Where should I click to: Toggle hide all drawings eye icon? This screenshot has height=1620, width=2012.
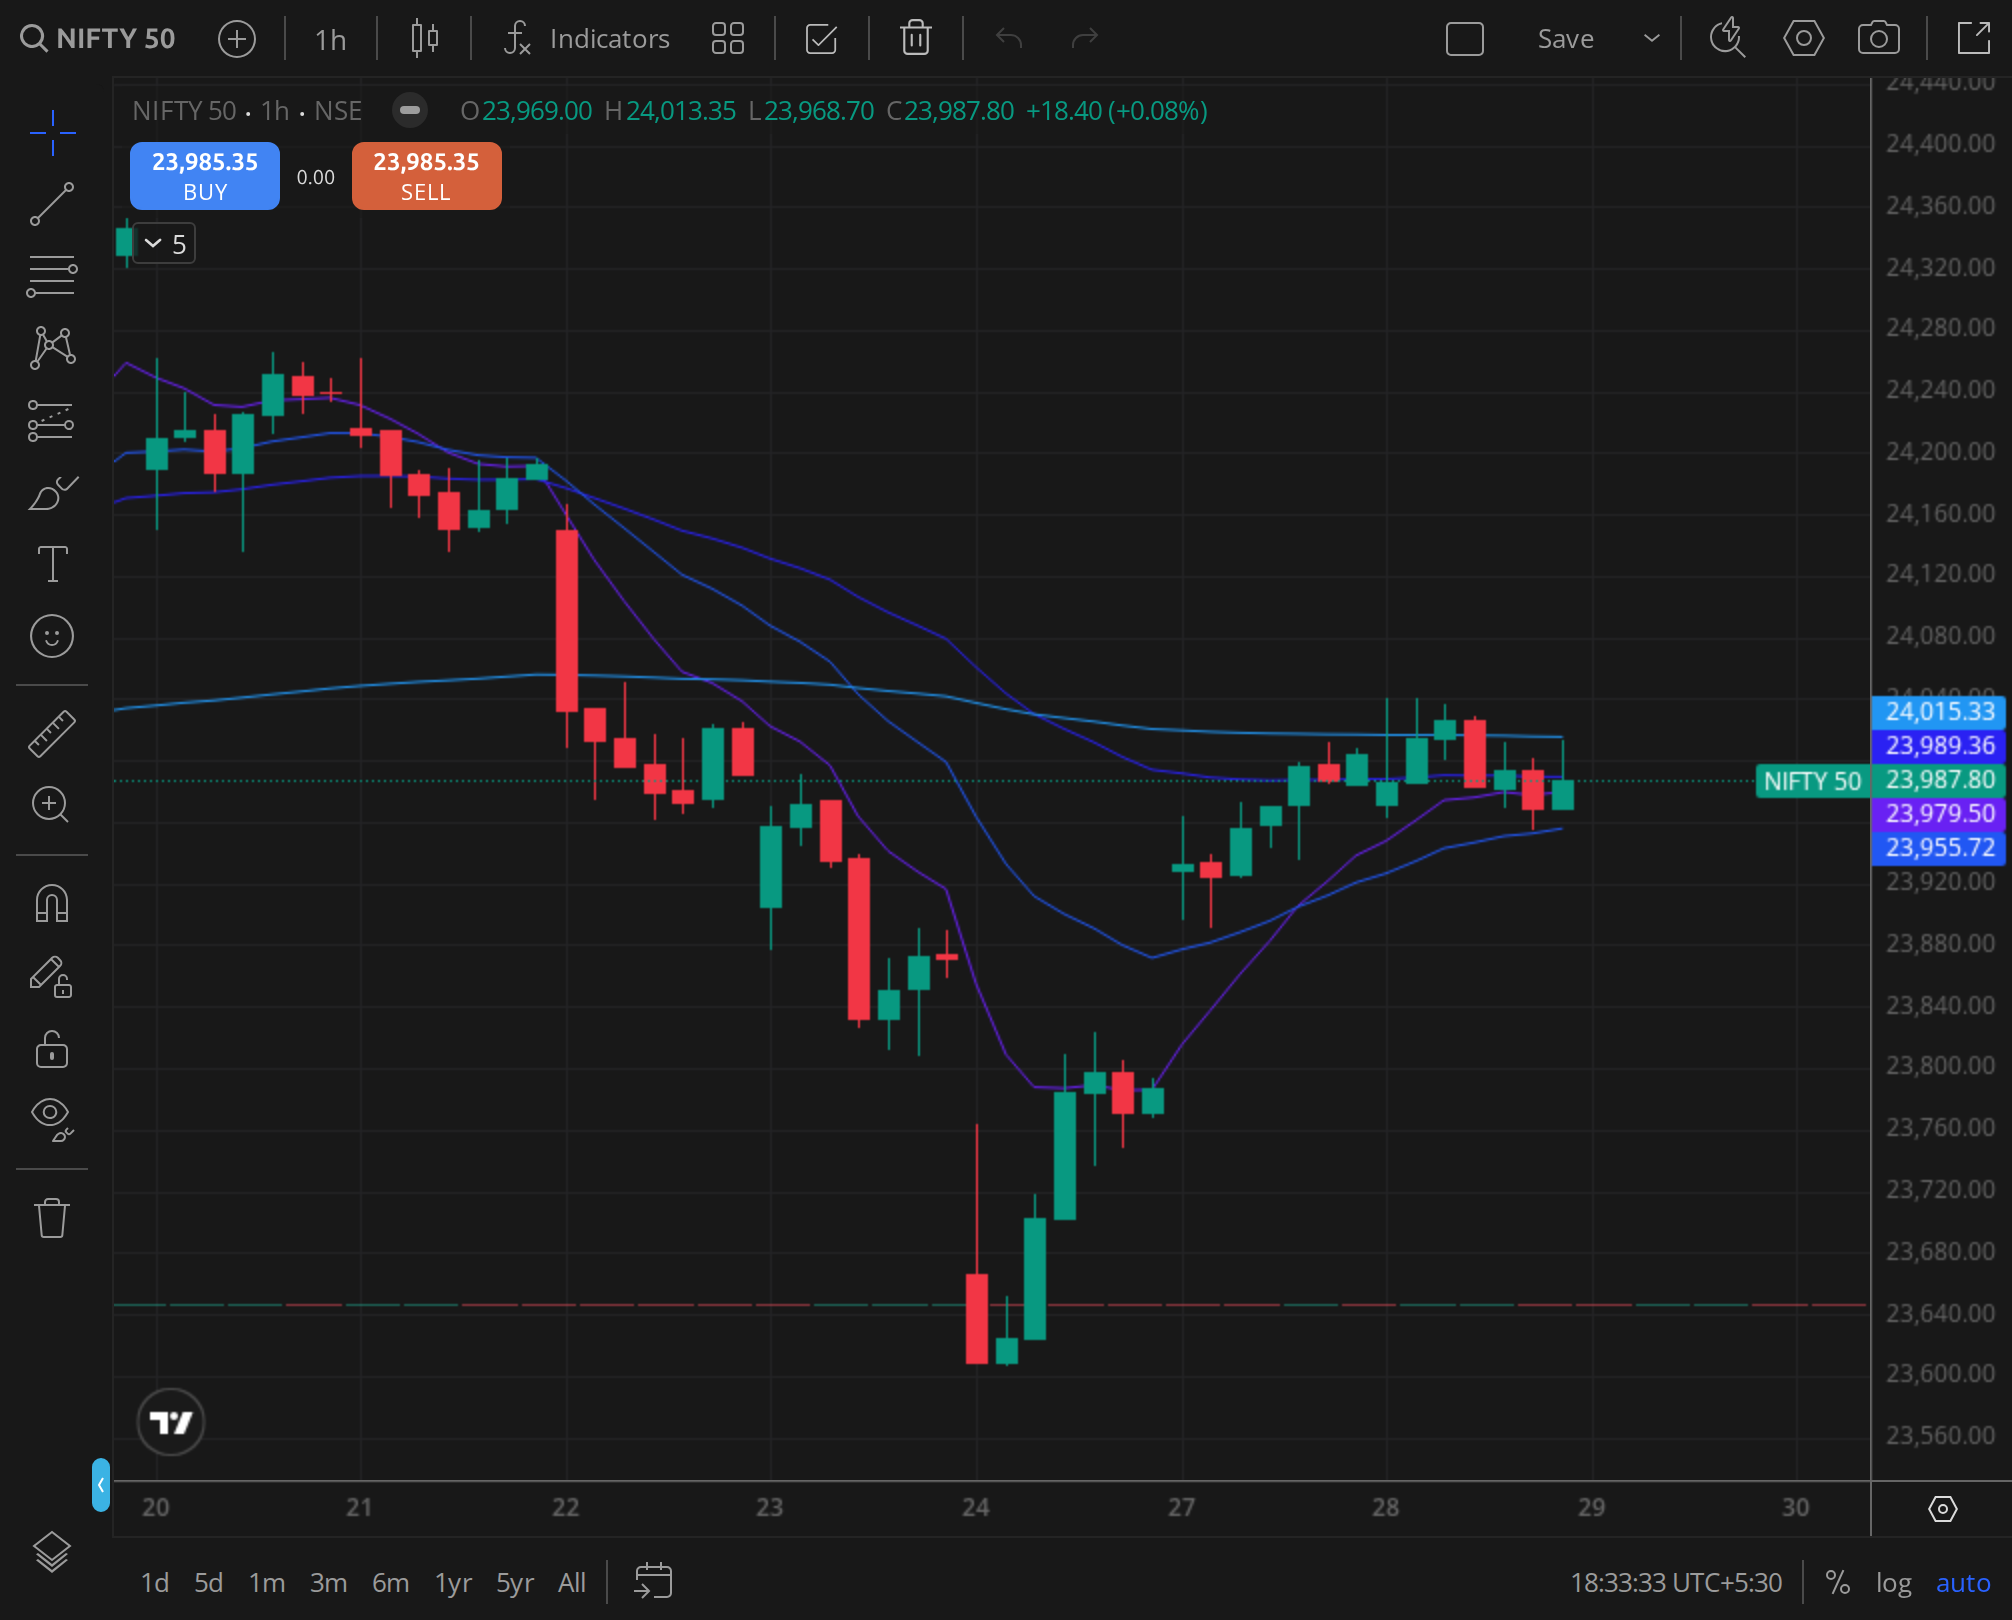click(52, 1119)
